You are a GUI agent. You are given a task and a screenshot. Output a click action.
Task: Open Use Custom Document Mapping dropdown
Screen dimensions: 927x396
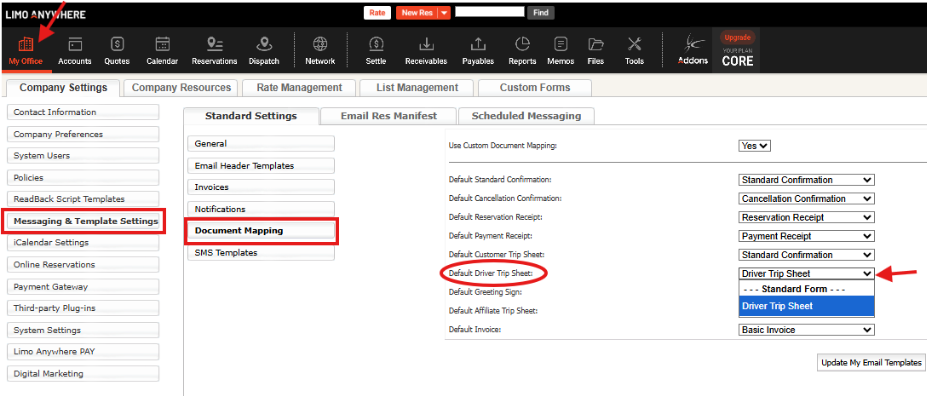754,145
